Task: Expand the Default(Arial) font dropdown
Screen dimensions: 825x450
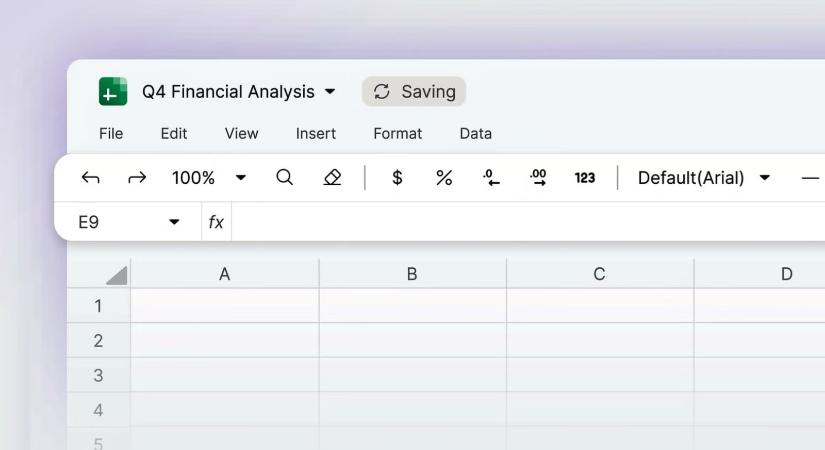Action: 765,178
